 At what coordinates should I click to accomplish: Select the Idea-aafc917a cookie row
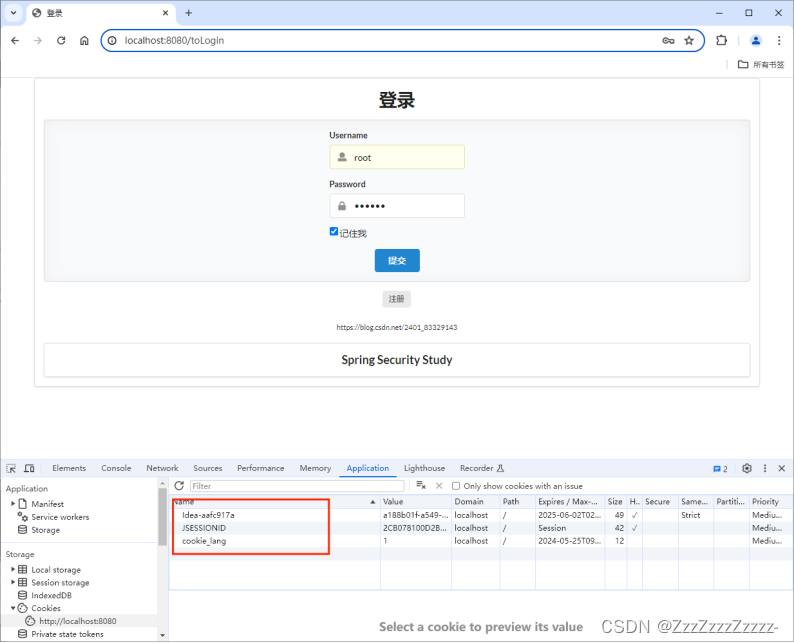pyautogui.click(x=481, y=515)
